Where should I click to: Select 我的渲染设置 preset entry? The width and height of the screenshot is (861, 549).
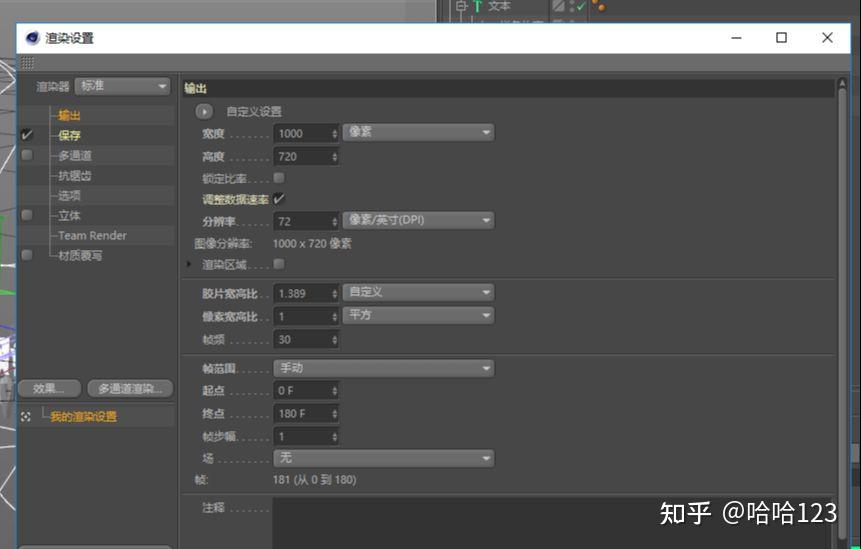click(83, 417)
